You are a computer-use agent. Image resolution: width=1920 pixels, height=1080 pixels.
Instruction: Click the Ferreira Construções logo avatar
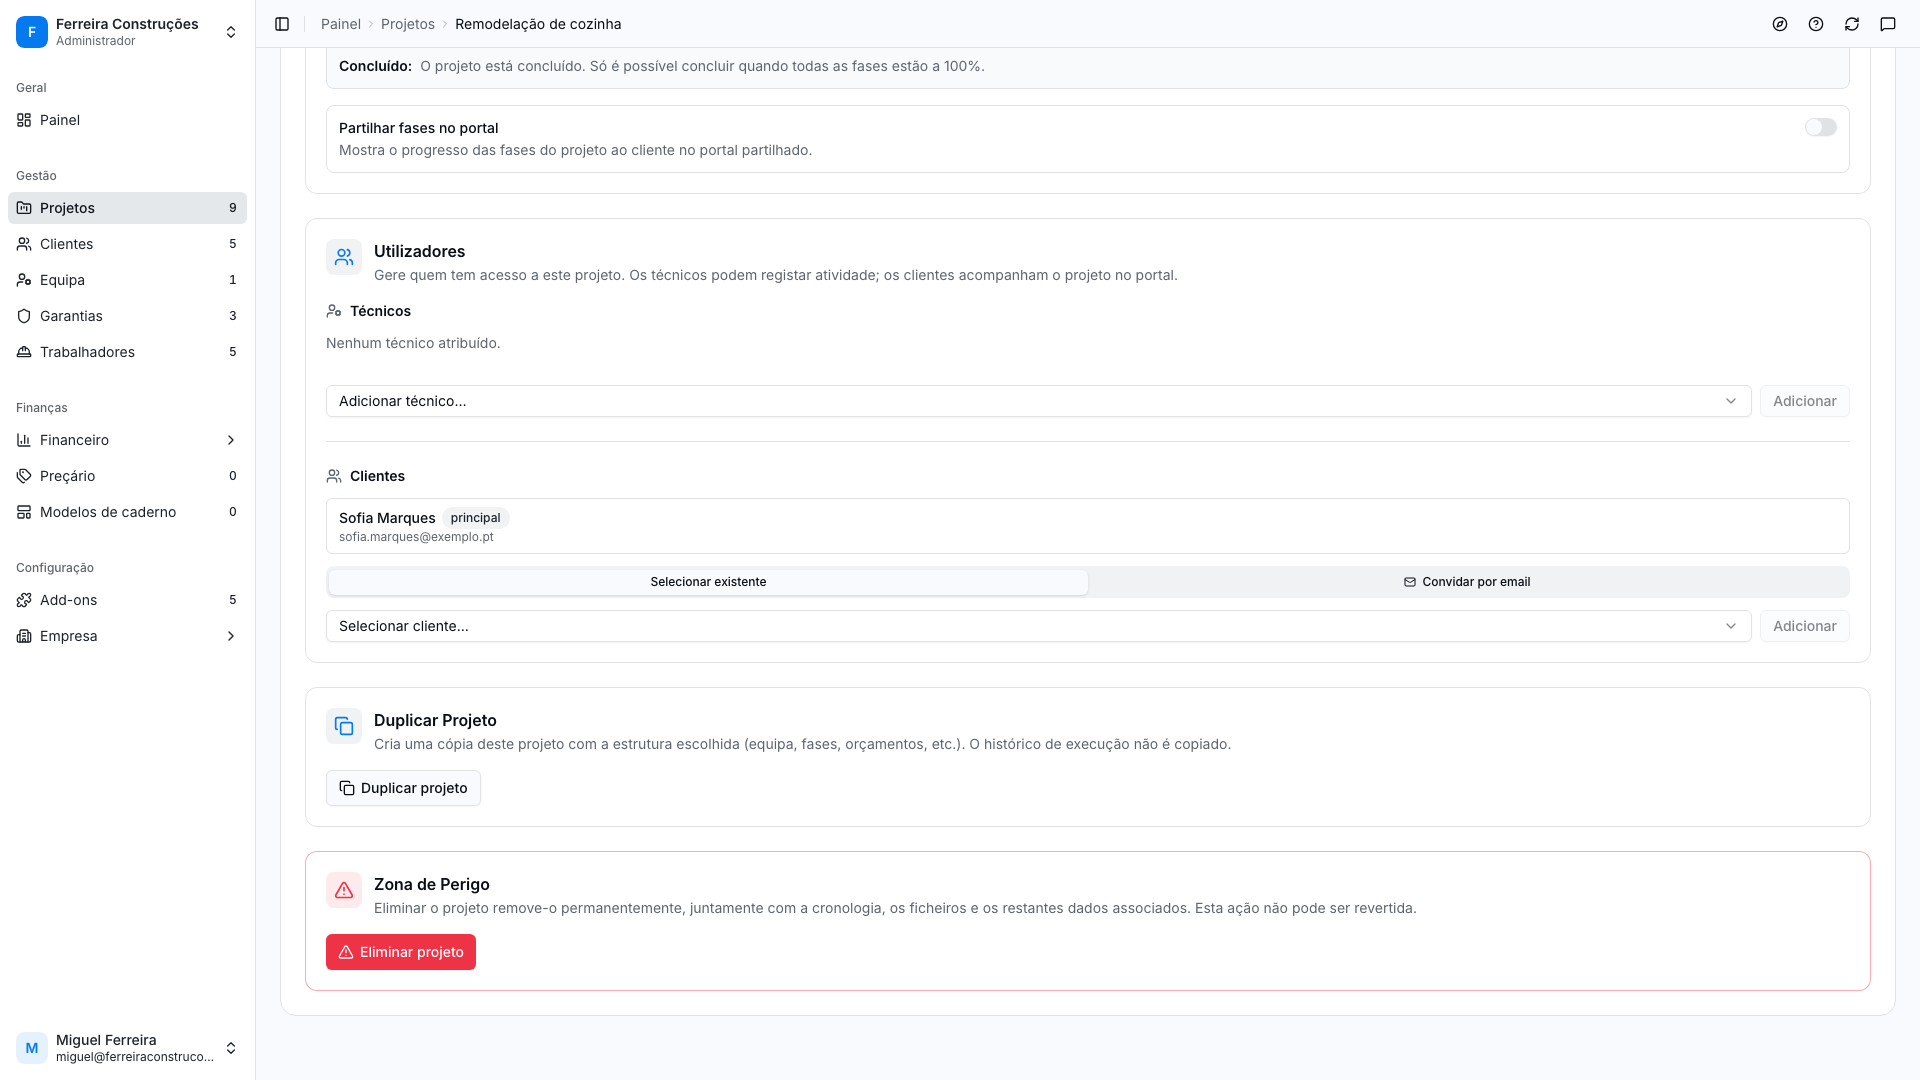click(x=32, y=32)
